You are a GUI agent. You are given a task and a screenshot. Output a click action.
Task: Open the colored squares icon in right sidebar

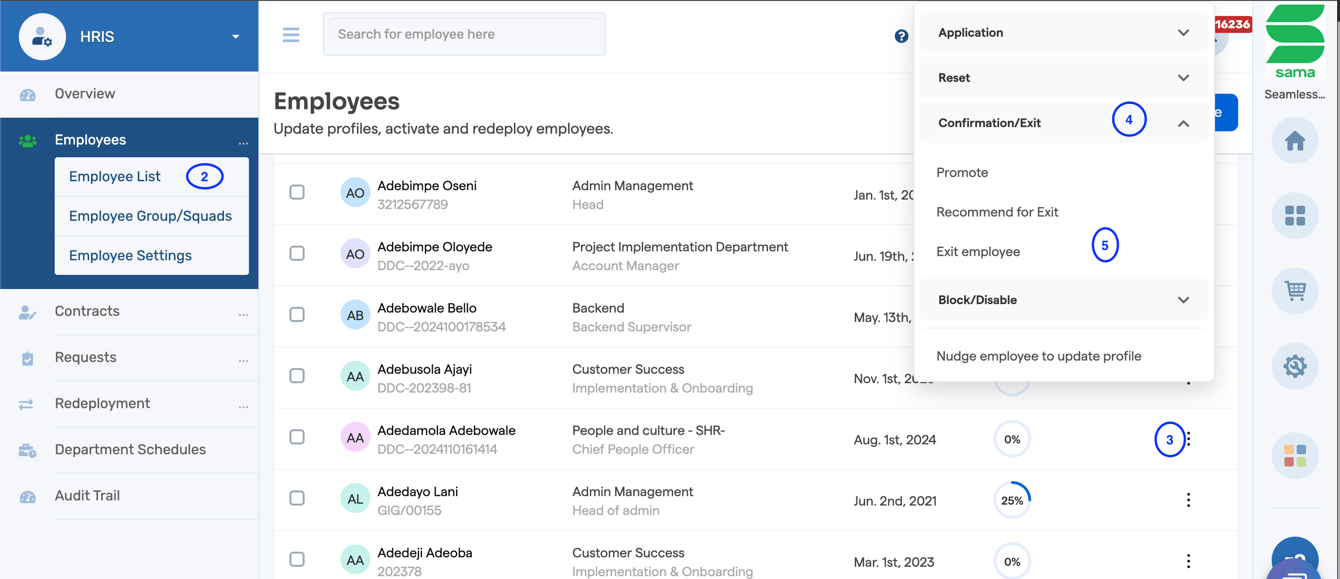1295,456
